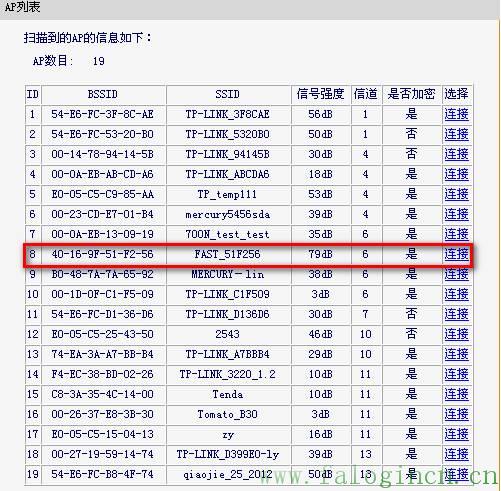This screenshot has height=491, width=501.
Task: Click the 18dB signal value
Action: tap(320, 174)
